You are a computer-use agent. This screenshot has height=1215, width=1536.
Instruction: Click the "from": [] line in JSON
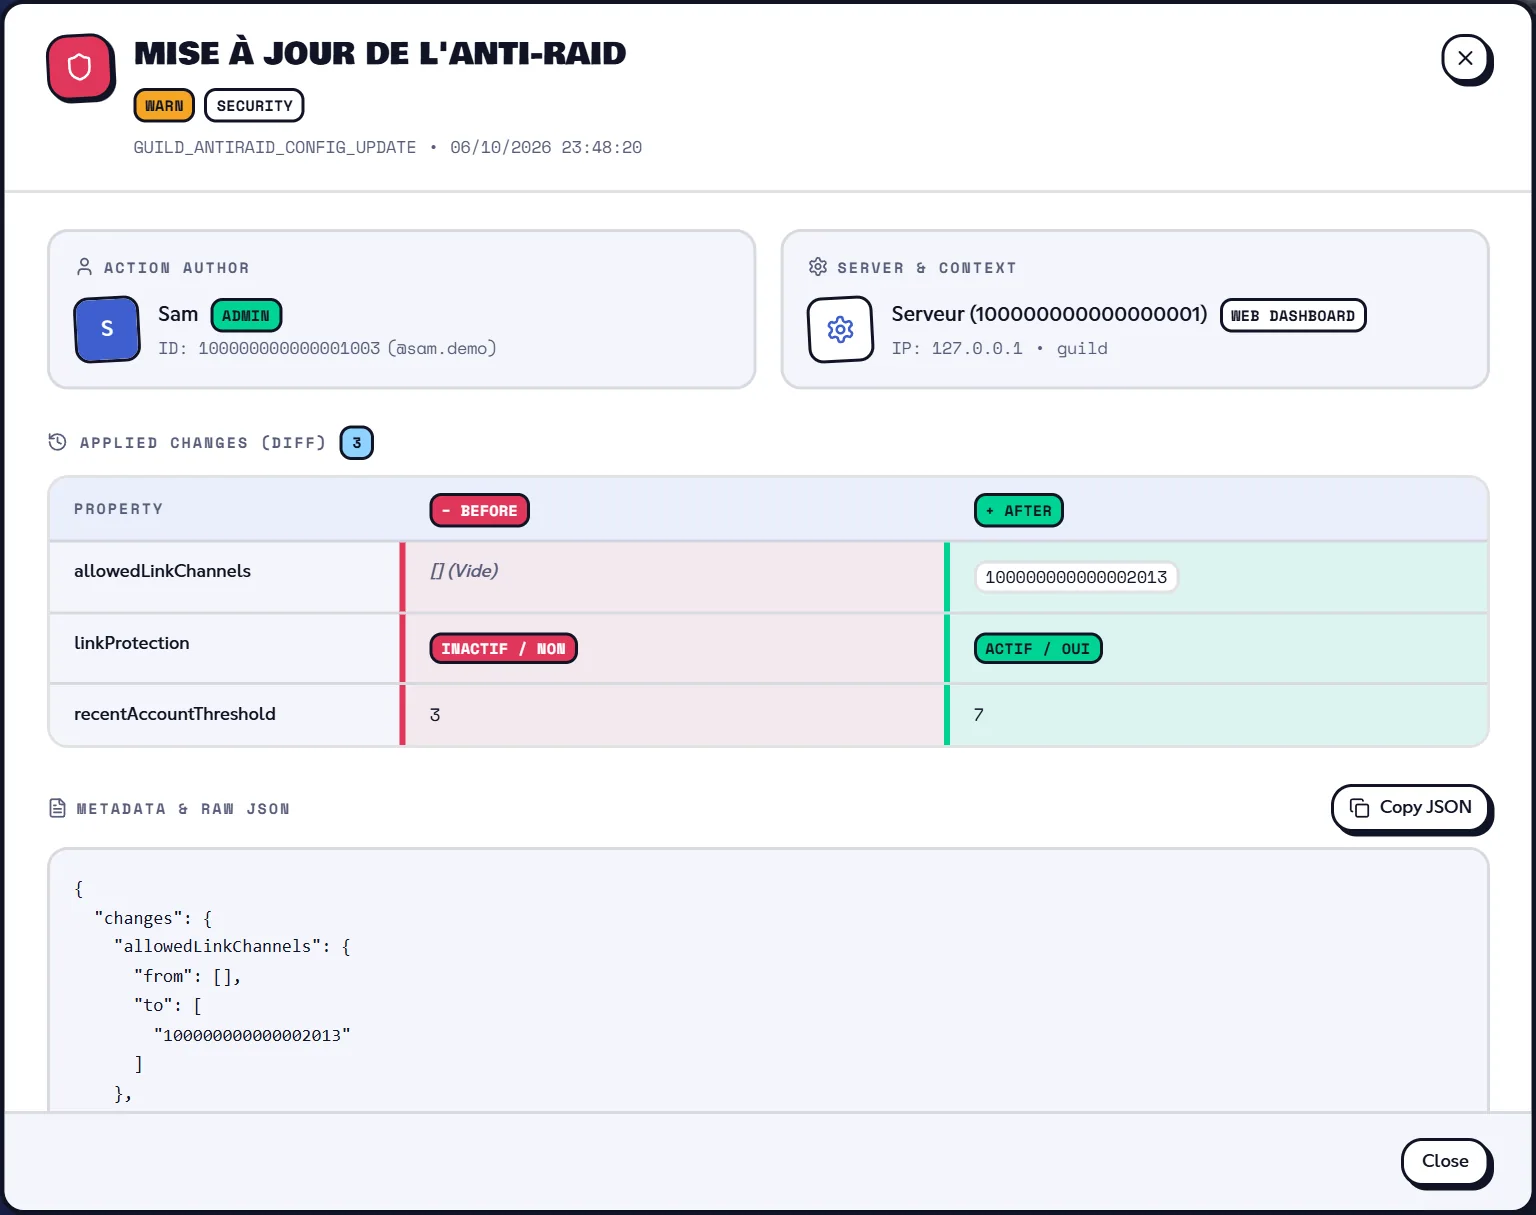[187, 976]
